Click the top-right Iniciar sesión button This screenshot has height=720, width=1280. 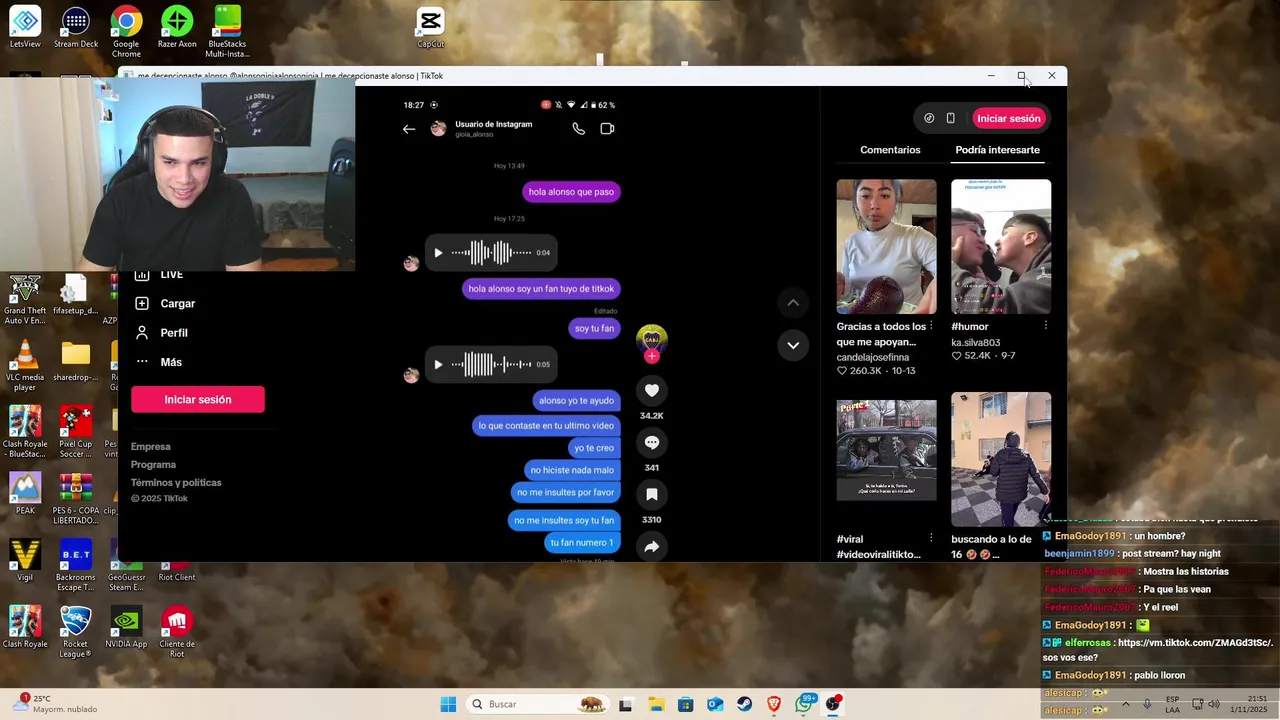(x=1008, y=118)
